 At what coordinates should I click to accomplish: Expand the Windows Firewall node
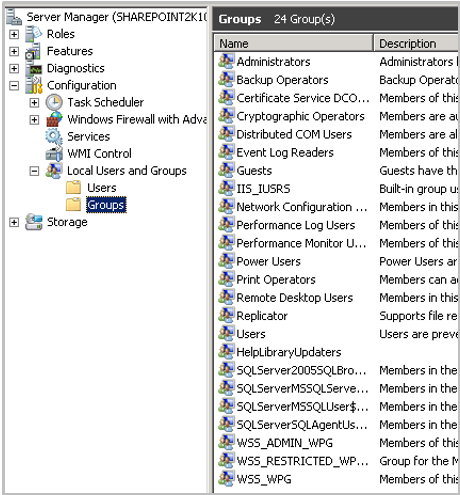[x=34, y=120]
